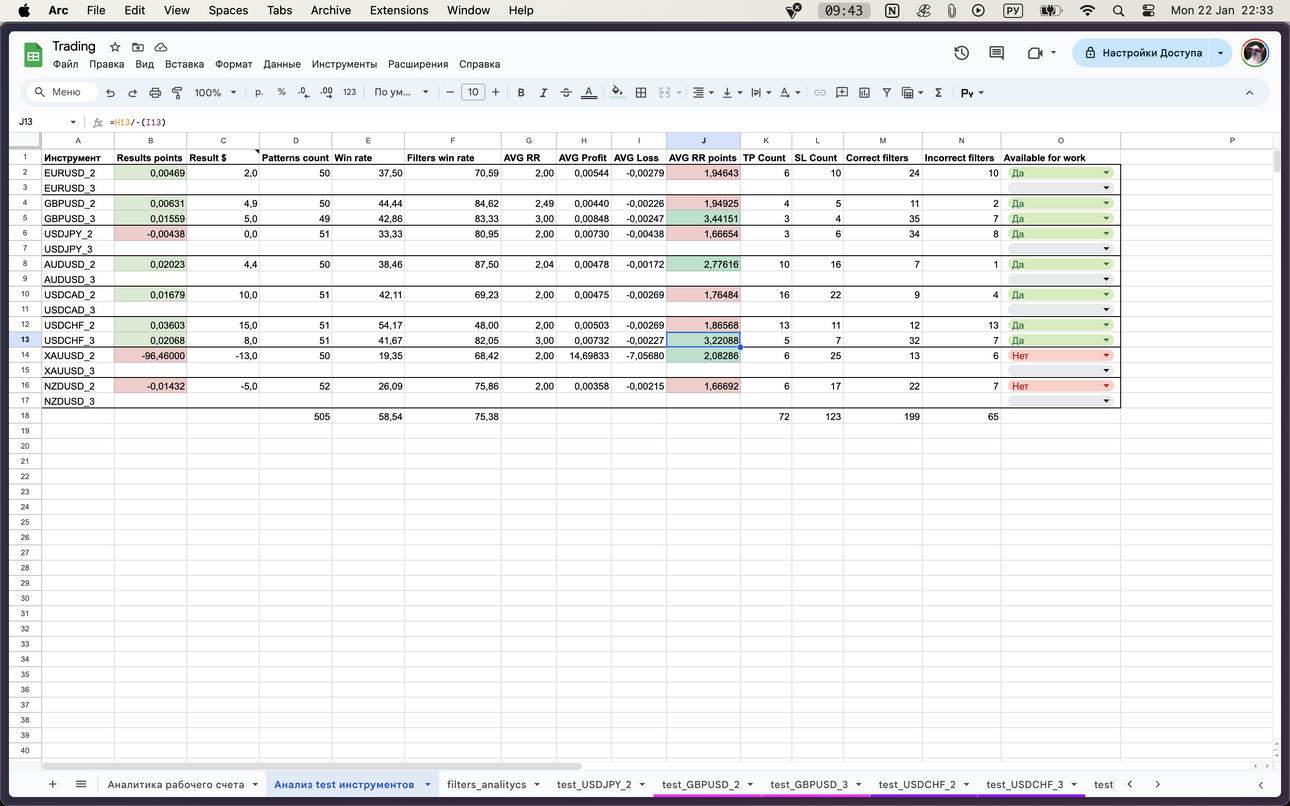Decrease font size with minus button

point(450,92)
